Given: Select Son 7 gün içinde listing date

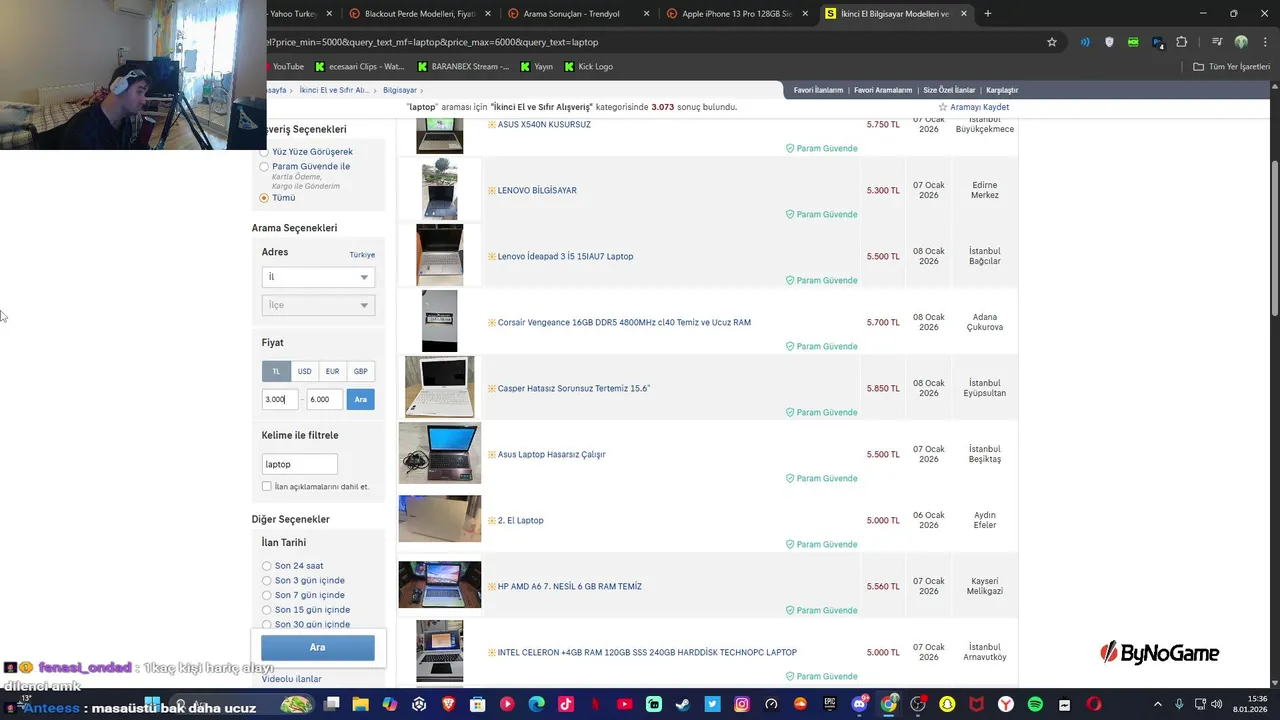Looking at the screenshot, I should coord(267,595).
